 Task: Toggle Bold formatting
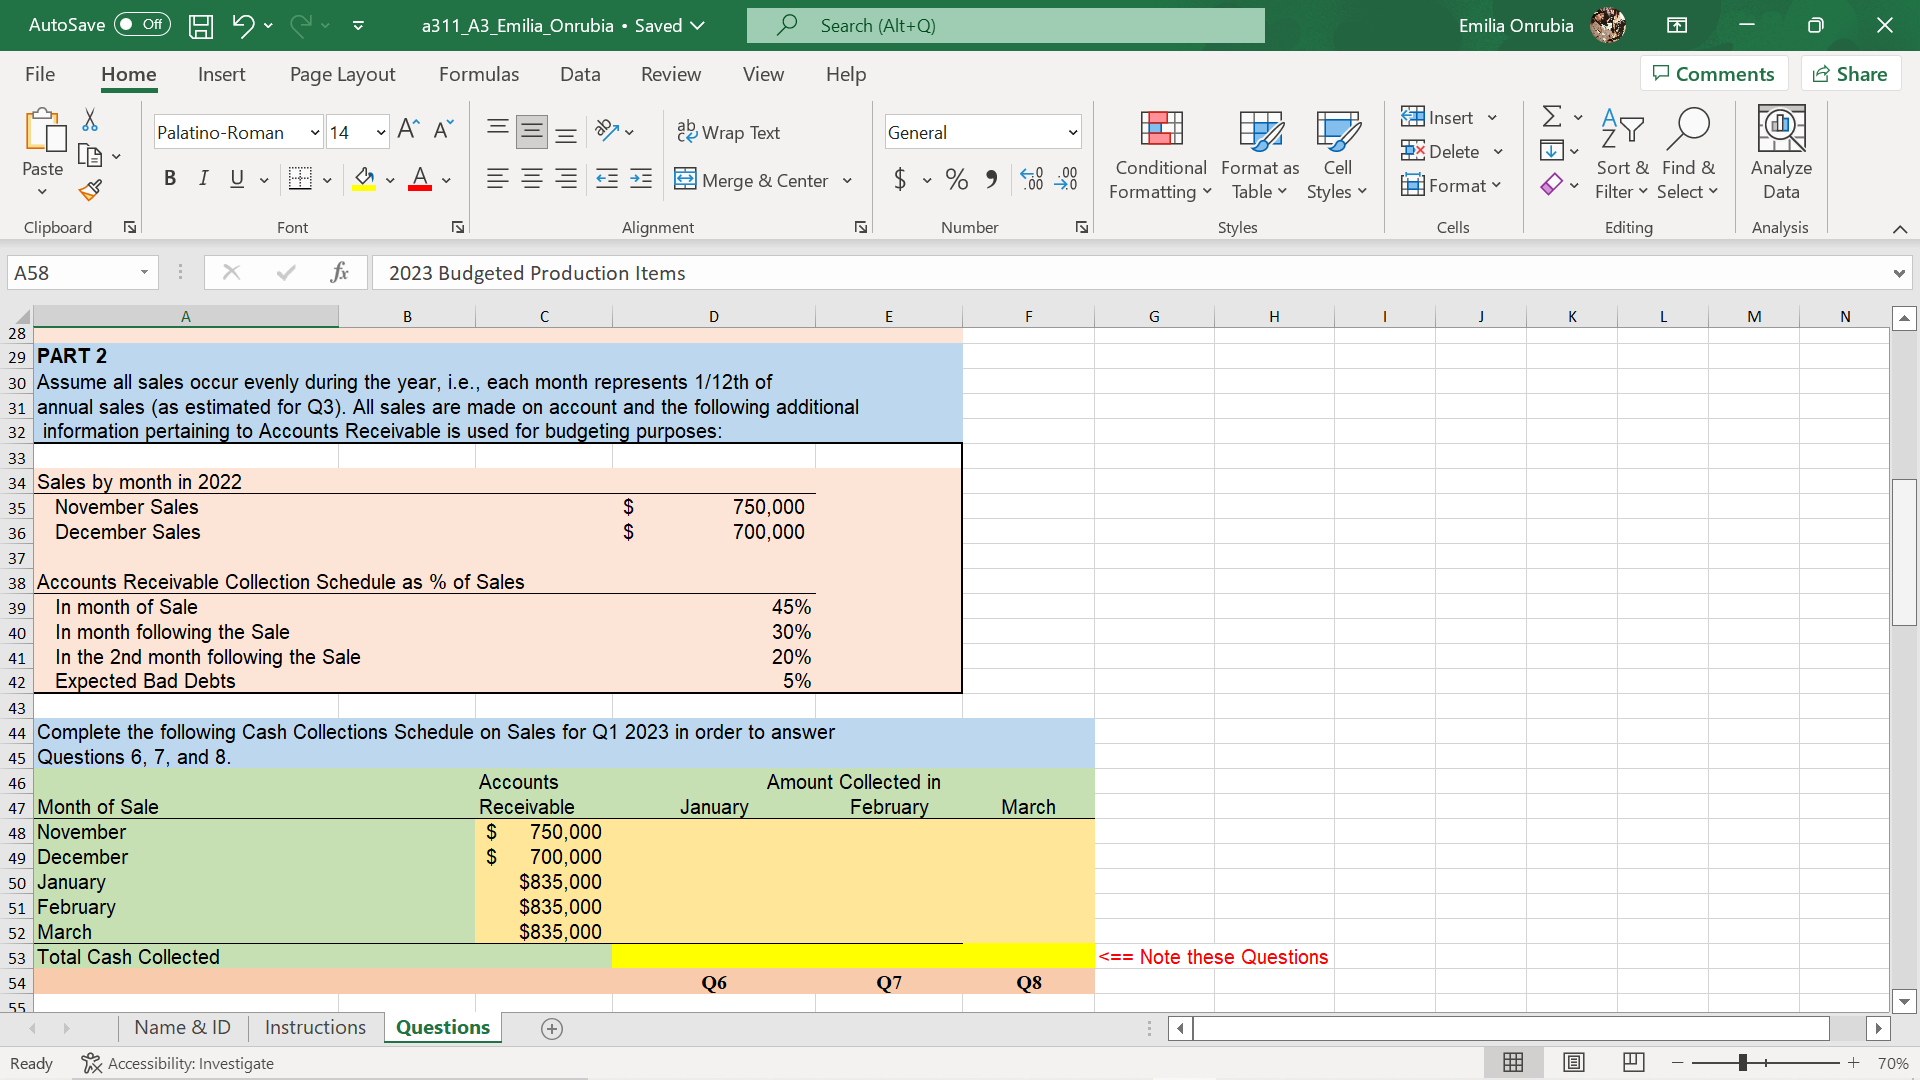170,179
